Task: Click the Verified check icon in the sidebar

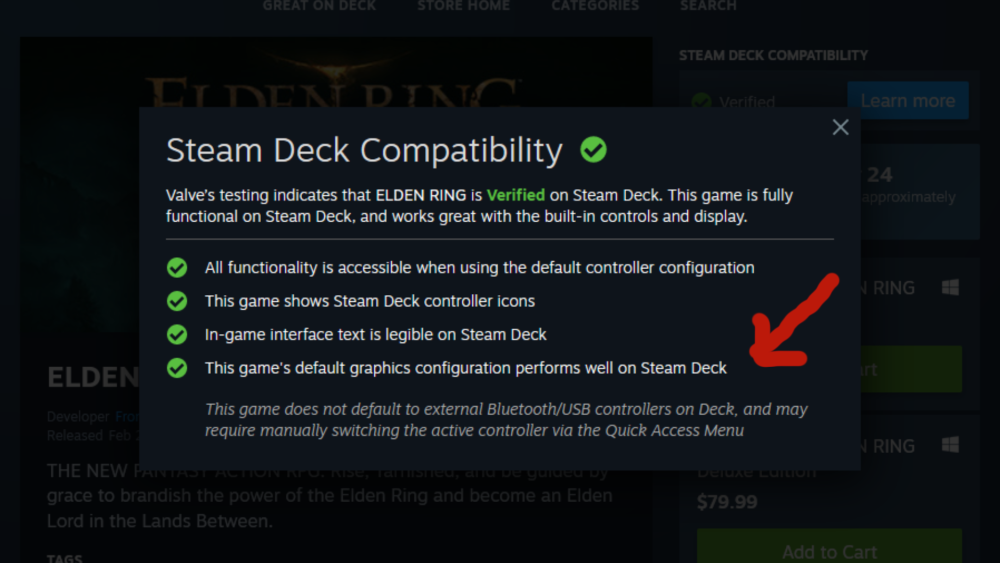Action: tap(701, 101)
